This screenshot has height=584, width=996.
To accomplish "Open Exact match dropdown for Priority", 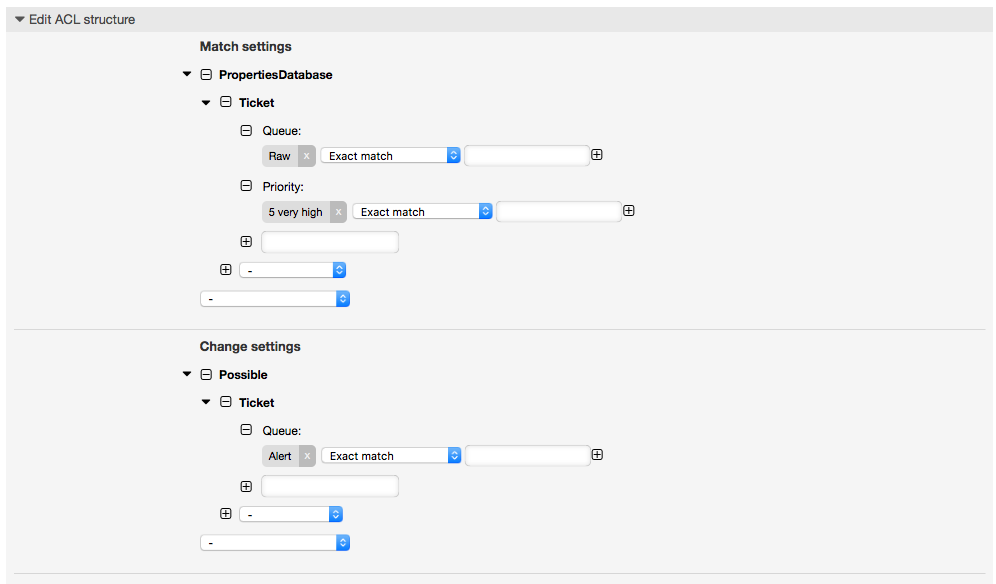I will (421, 212).
